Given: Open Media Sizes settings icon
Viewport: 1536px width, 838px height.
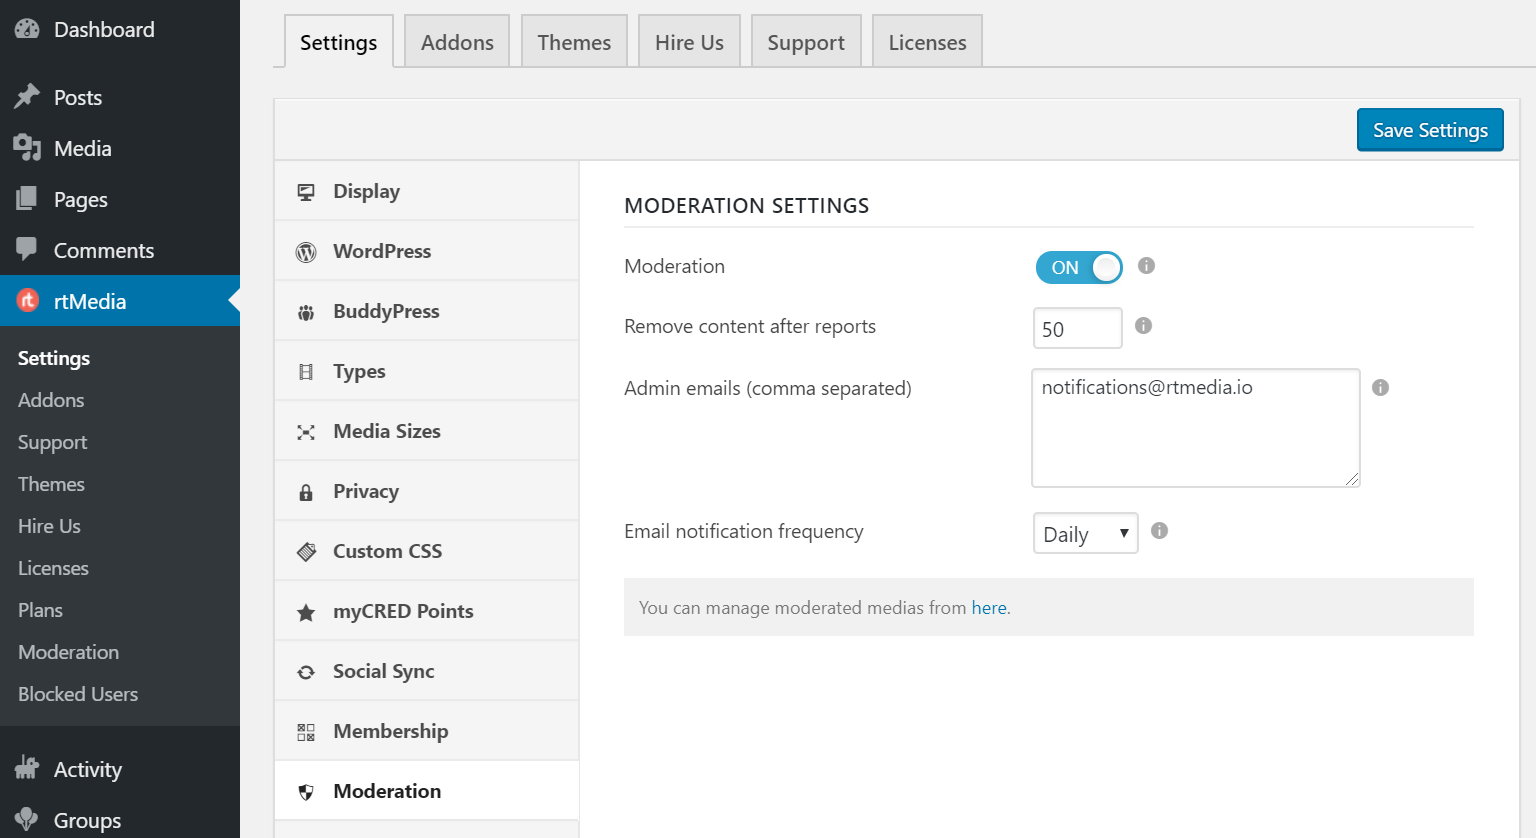Looking at the screenshot, I should point(307,430).
